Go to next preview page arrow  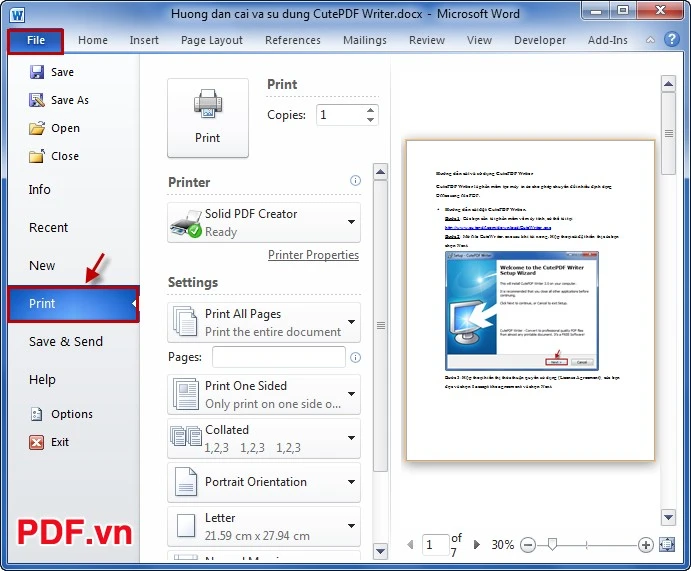click(x=476, y=545)
